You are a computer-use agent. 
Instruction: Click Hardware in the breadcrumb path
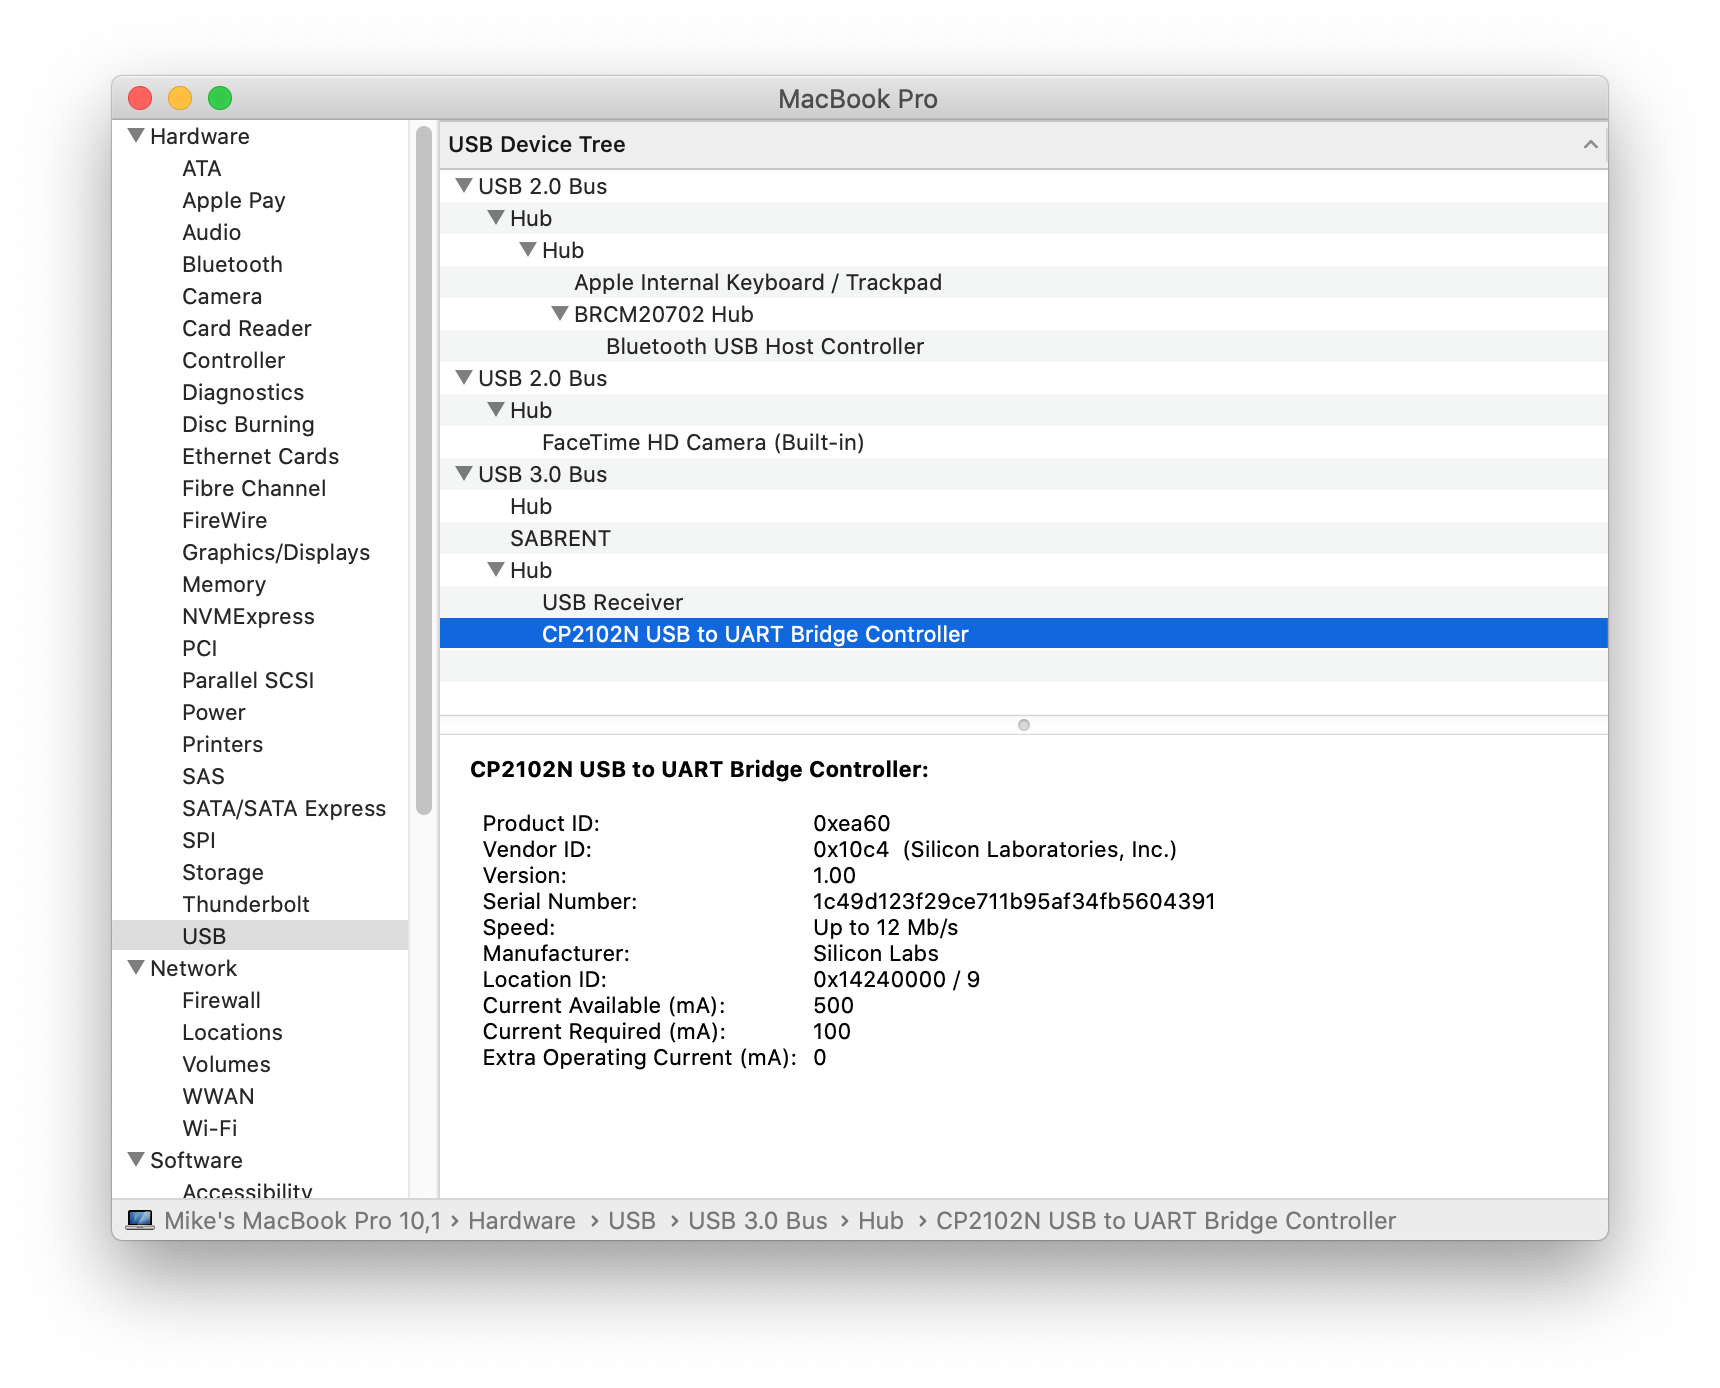click(x=521, y=1220)
